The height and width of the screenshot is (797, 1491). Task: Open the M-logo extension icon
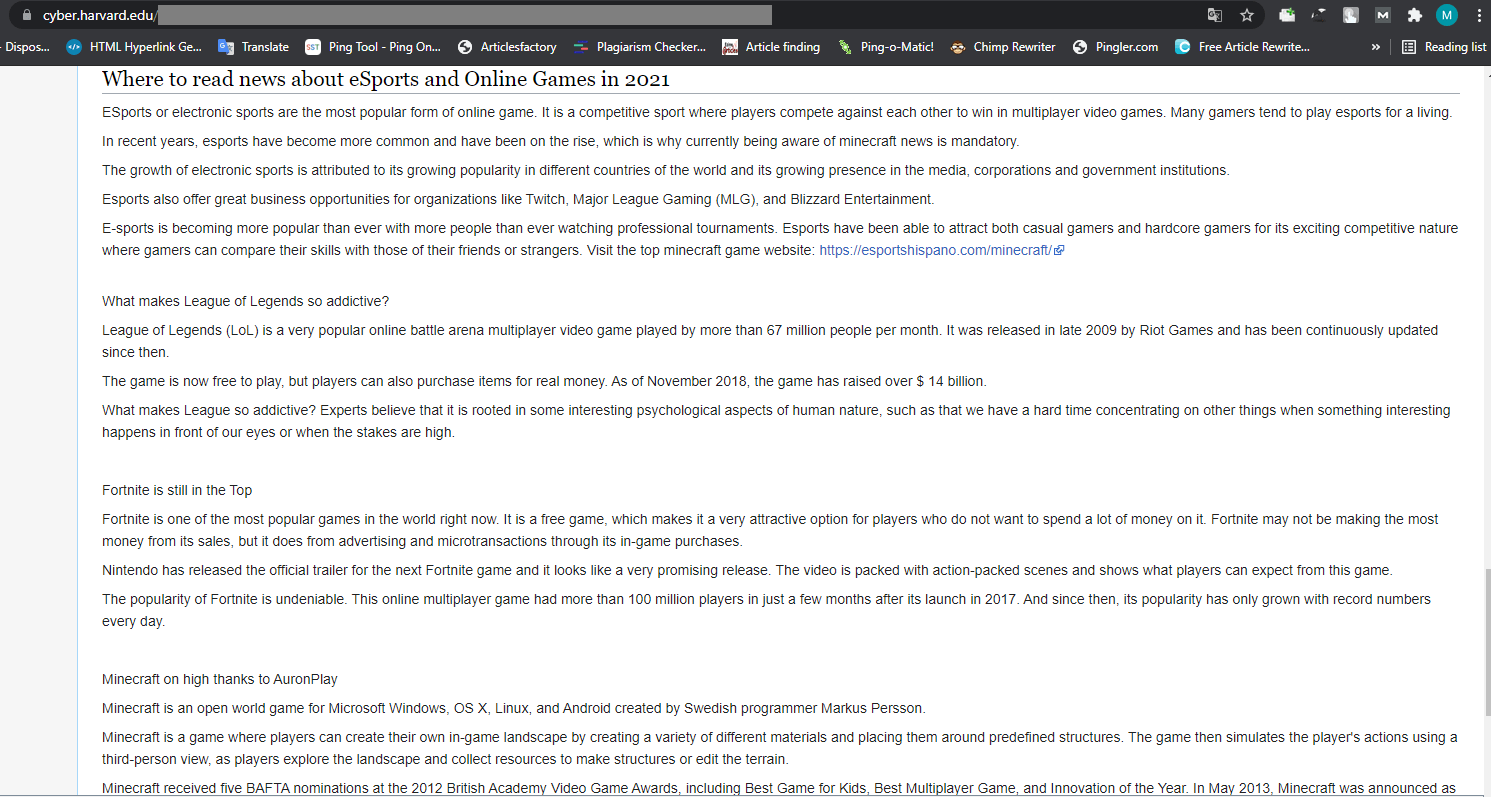click(x=1382, y=15)
